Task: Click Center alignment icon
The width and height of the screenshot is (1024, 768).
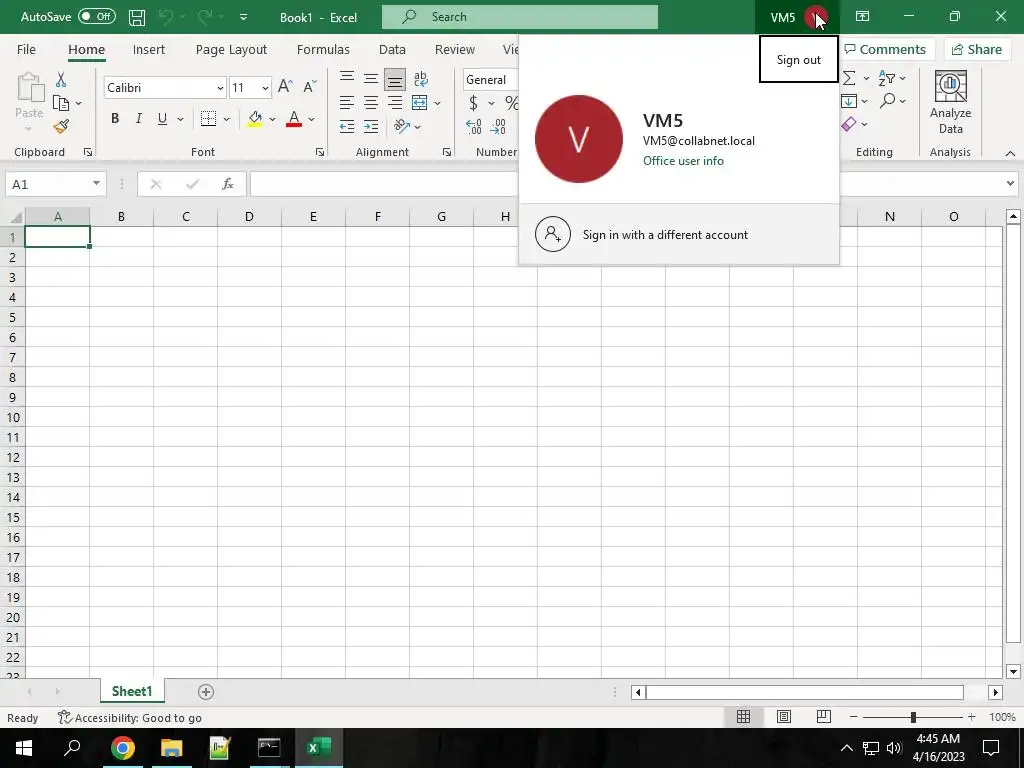Action: coord(371,103)
